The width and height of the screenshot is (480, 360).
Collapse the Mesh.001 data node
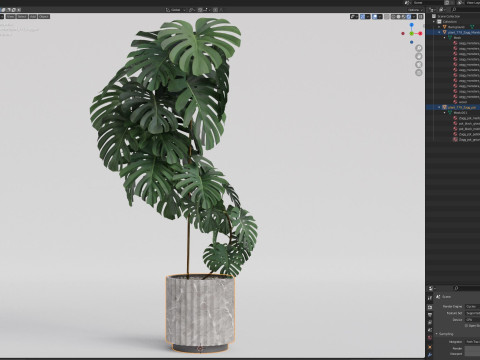coord(444,113)
